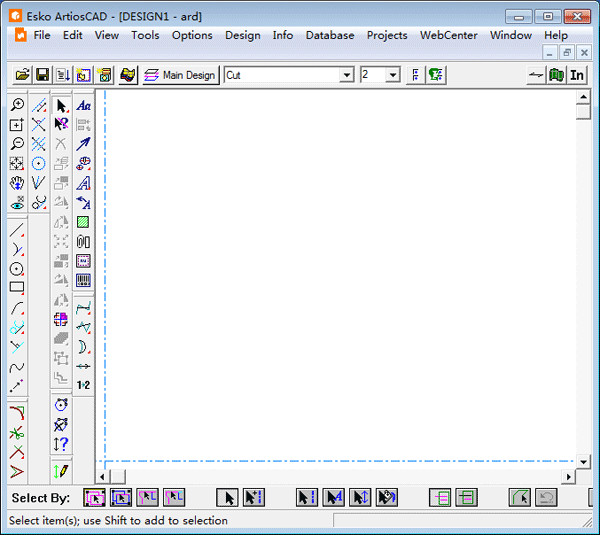Toggle arrow-with-plus add selection mode

click(x=254, y=497)
